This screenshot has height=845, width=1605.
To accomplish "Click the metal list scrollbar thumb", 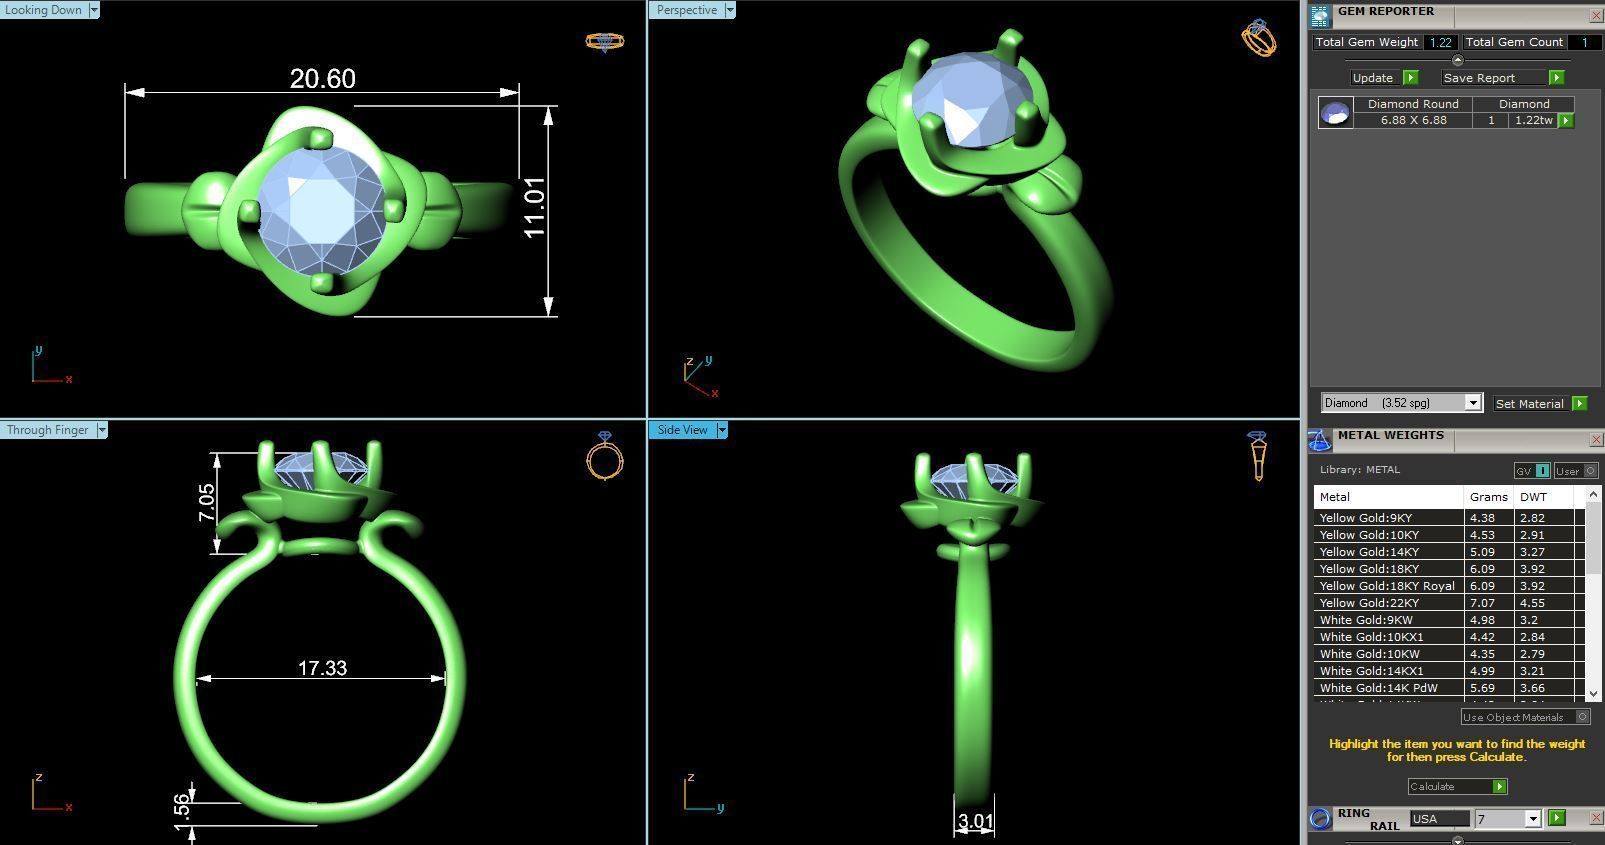I will point(1593,540).
